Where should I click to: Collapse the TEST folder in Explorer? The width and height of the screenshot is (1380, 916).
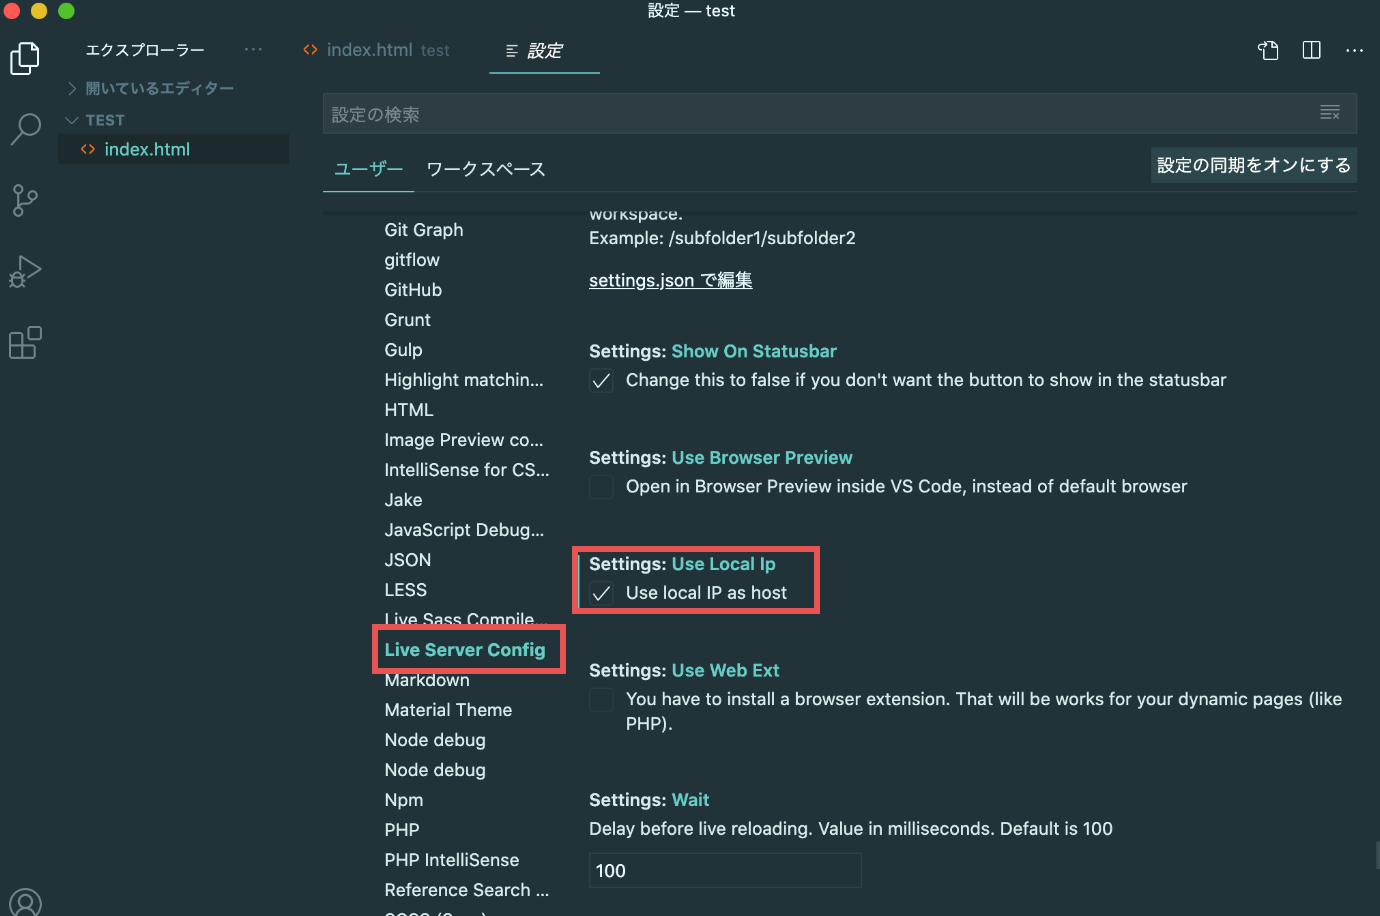71,119
